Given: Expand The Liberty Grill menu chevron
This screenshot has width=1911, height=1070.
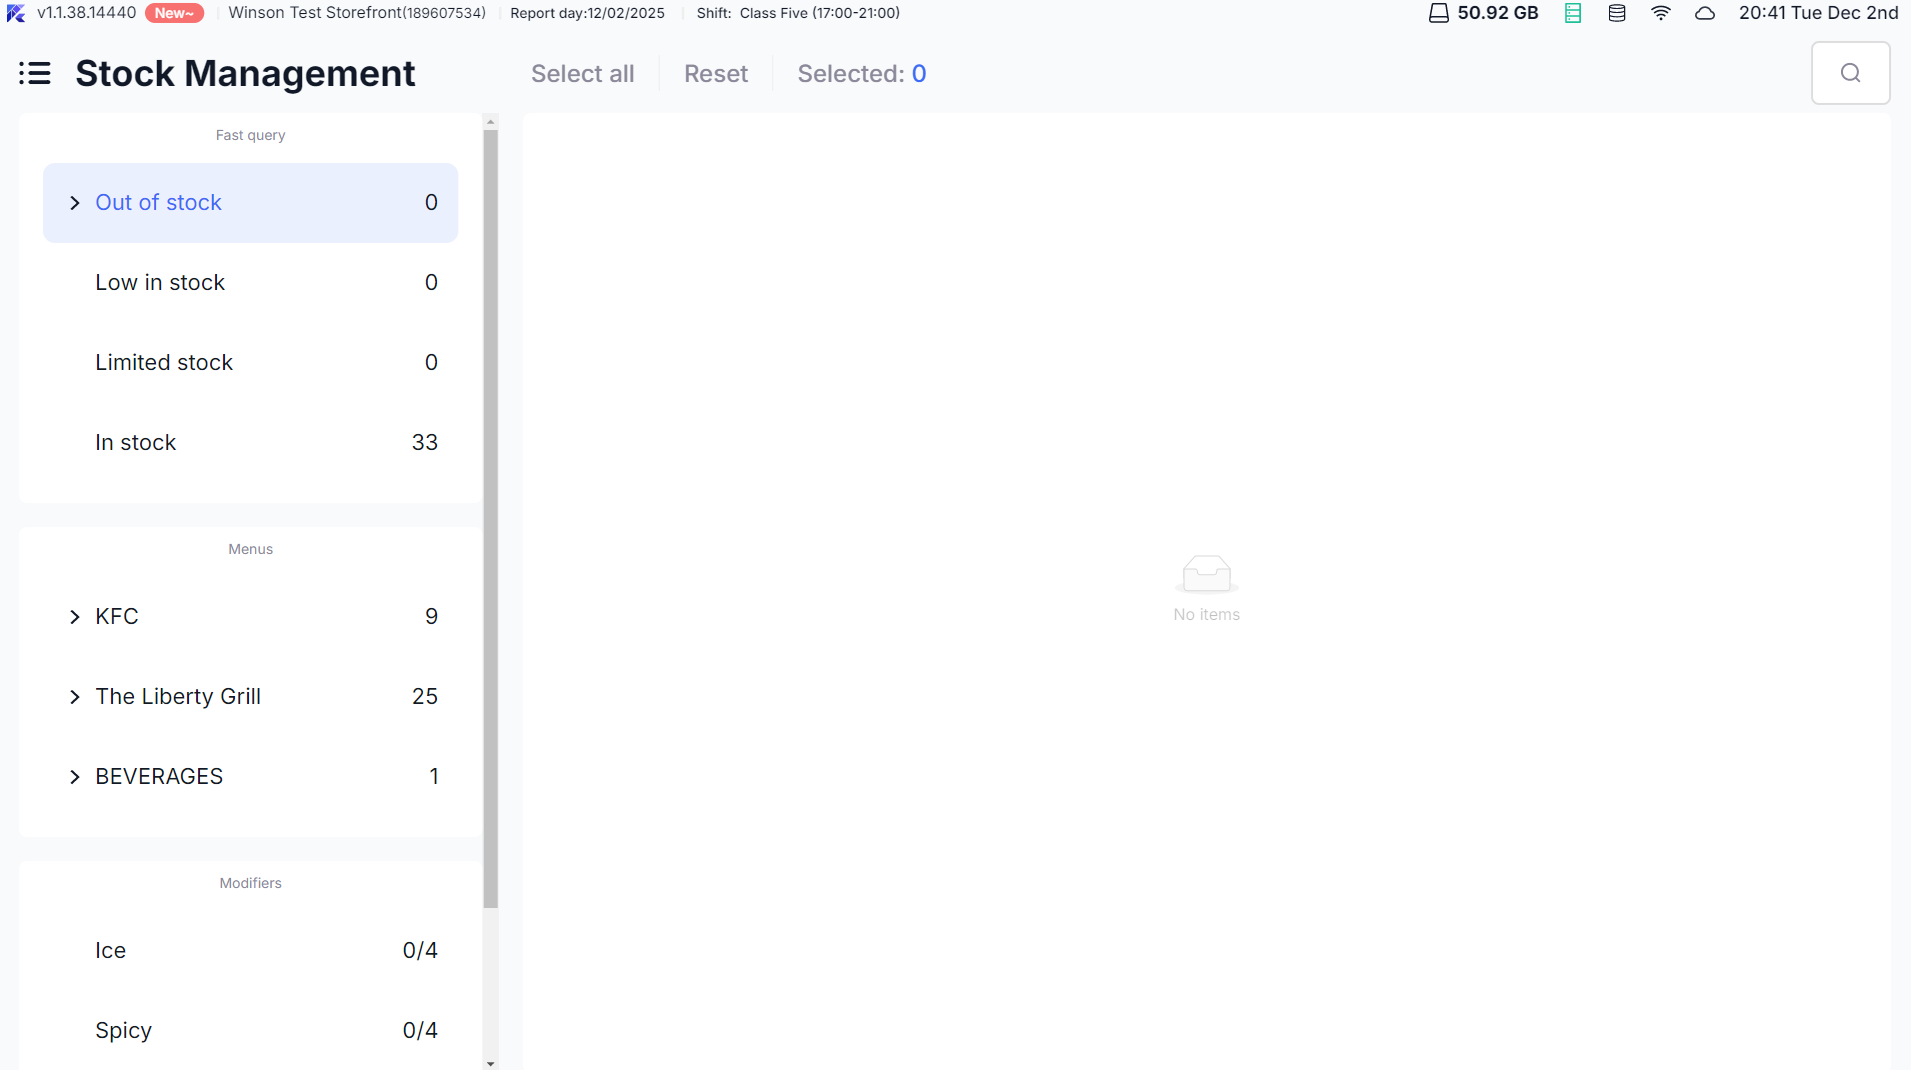Looking at the screenshot, I should click(x=75, y=697).
